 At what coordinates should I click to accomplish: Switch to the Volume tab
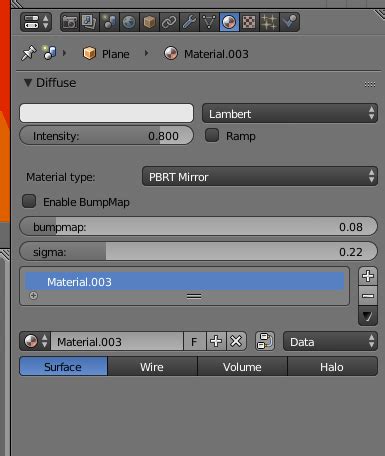[x=242, y=366]
